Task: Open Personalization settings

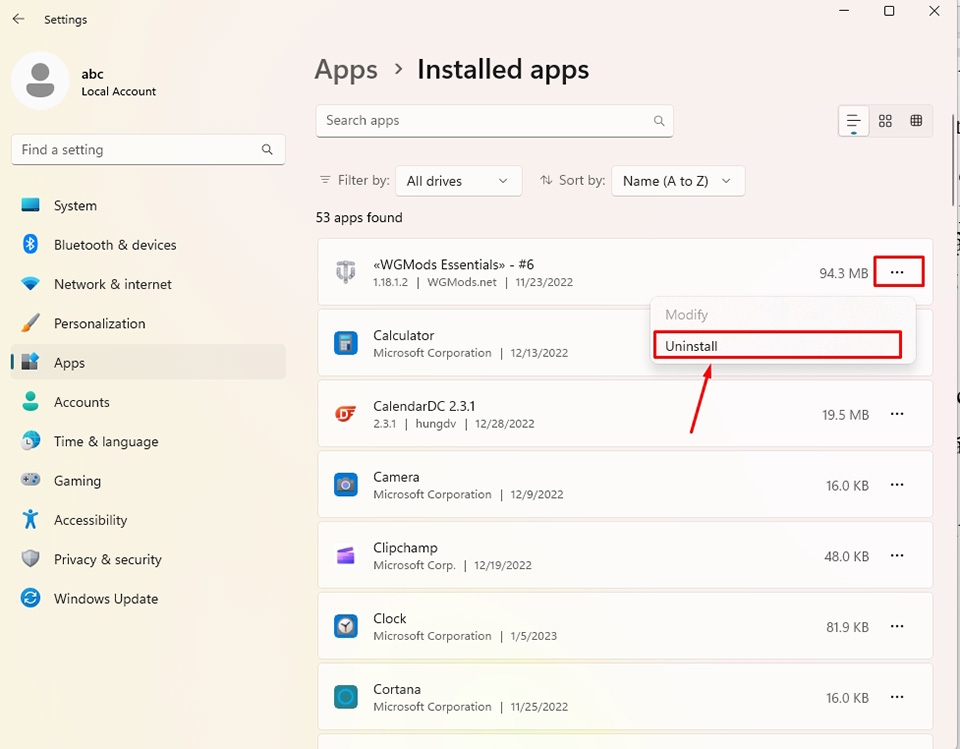Action: pos(148,323)
